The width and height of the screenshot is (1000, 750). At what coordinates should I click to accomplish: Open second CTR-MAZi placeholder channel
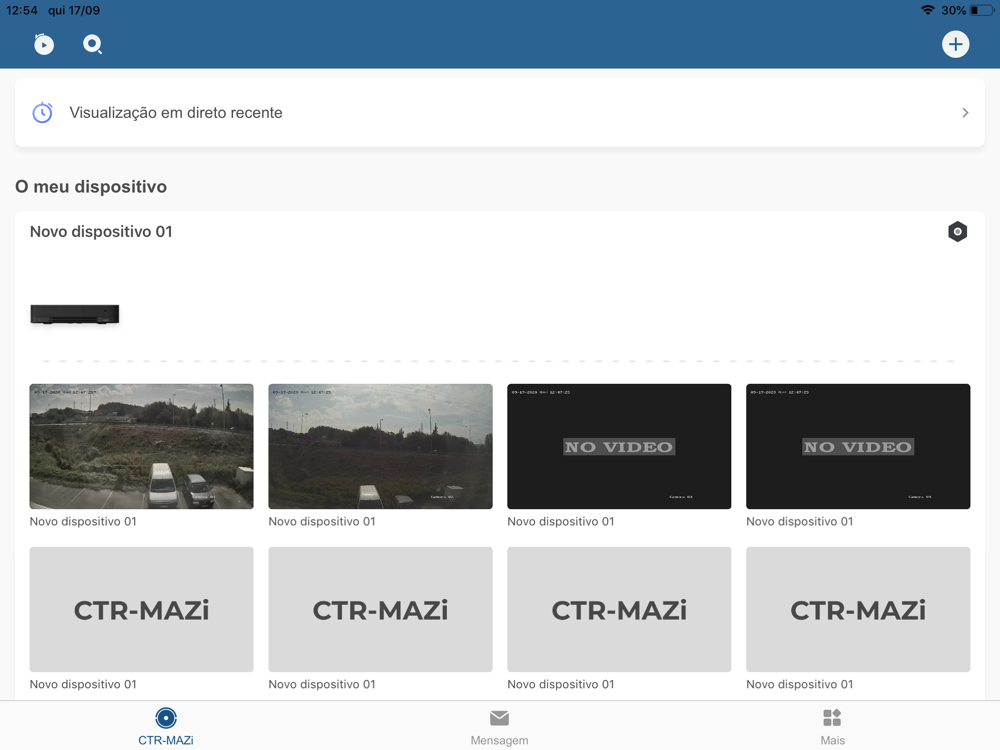380,609
